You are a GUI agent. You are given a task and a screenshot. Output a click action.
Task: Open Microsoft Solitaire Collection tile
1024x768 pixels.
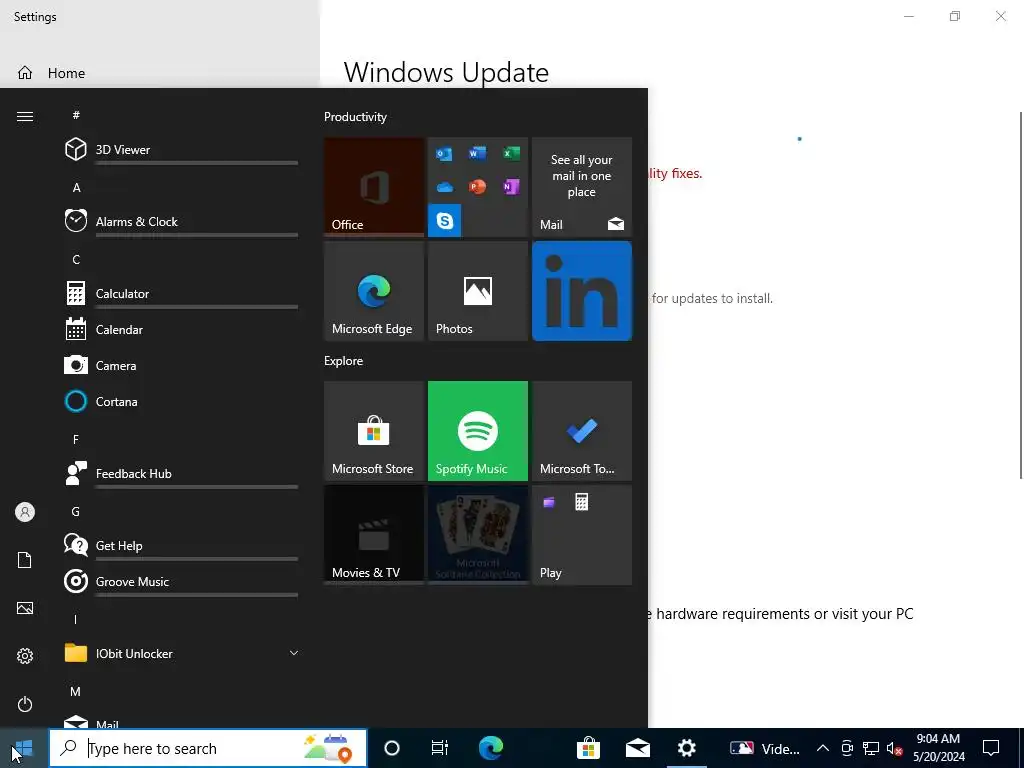478,535
